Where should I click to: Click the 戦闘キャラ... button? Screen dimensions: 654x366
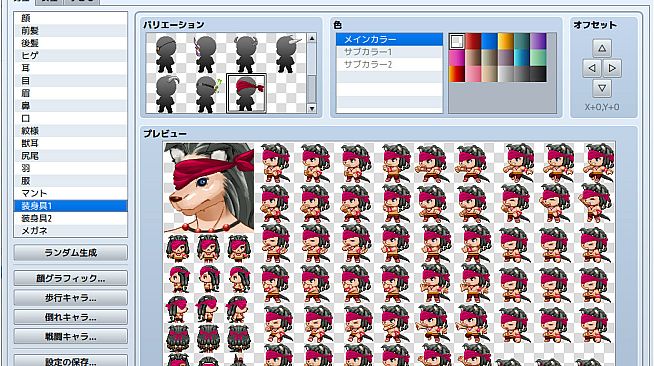70,336
